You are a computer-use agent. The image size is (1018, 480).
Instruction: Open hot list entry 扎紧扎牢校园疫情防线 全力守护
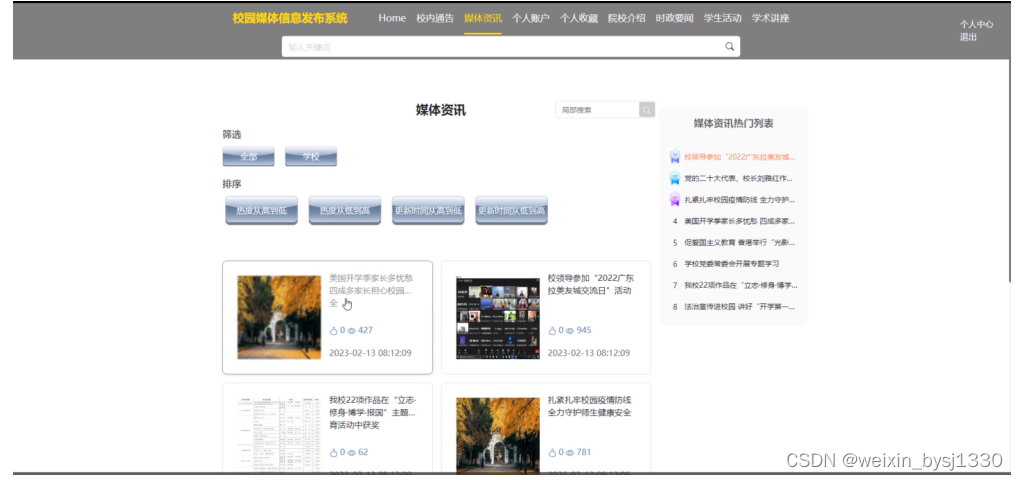point(739,200)
